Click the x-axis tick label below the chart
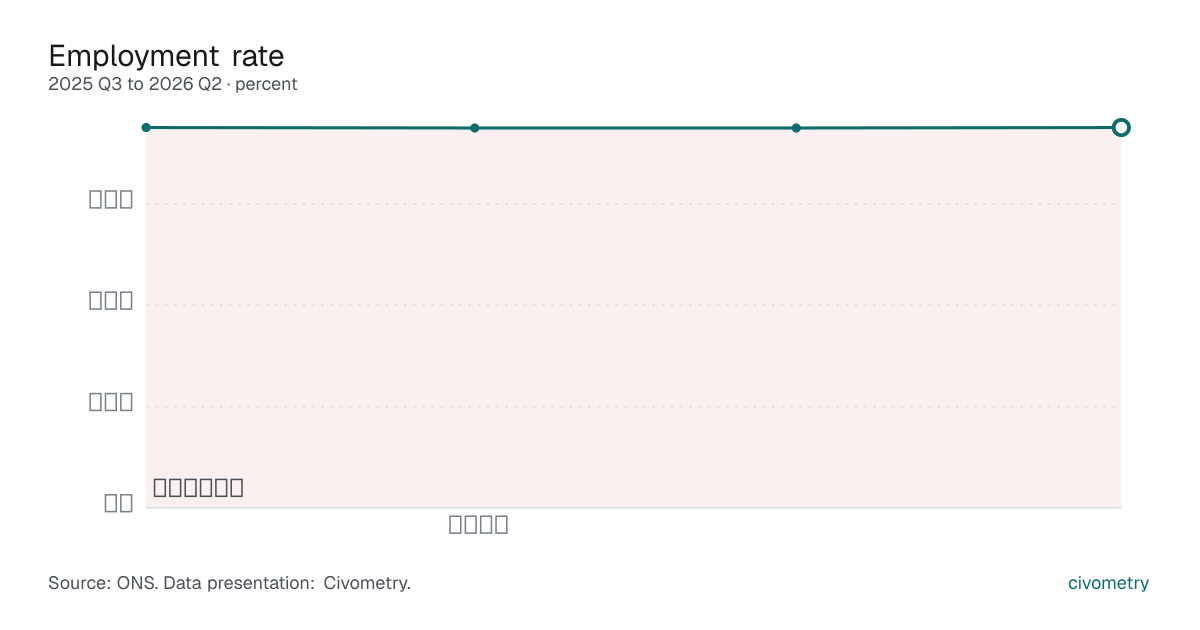This screenshot has height=630, width=1200. tap(478, 524)
